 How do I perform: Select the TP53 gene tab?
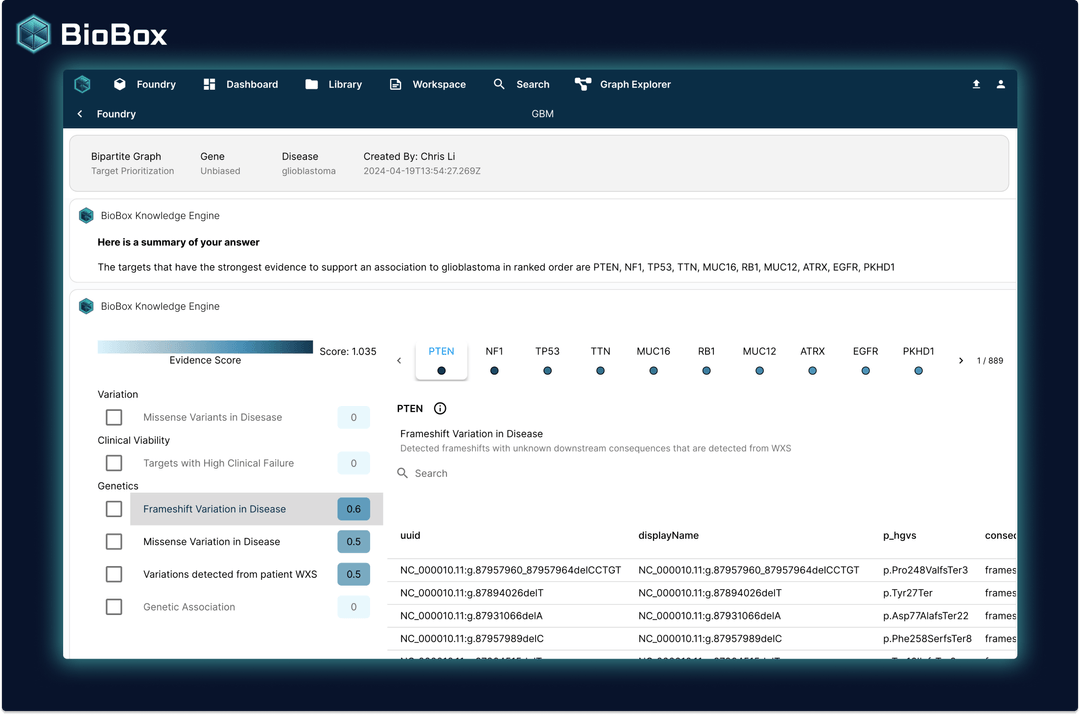[x=548, y=360]
